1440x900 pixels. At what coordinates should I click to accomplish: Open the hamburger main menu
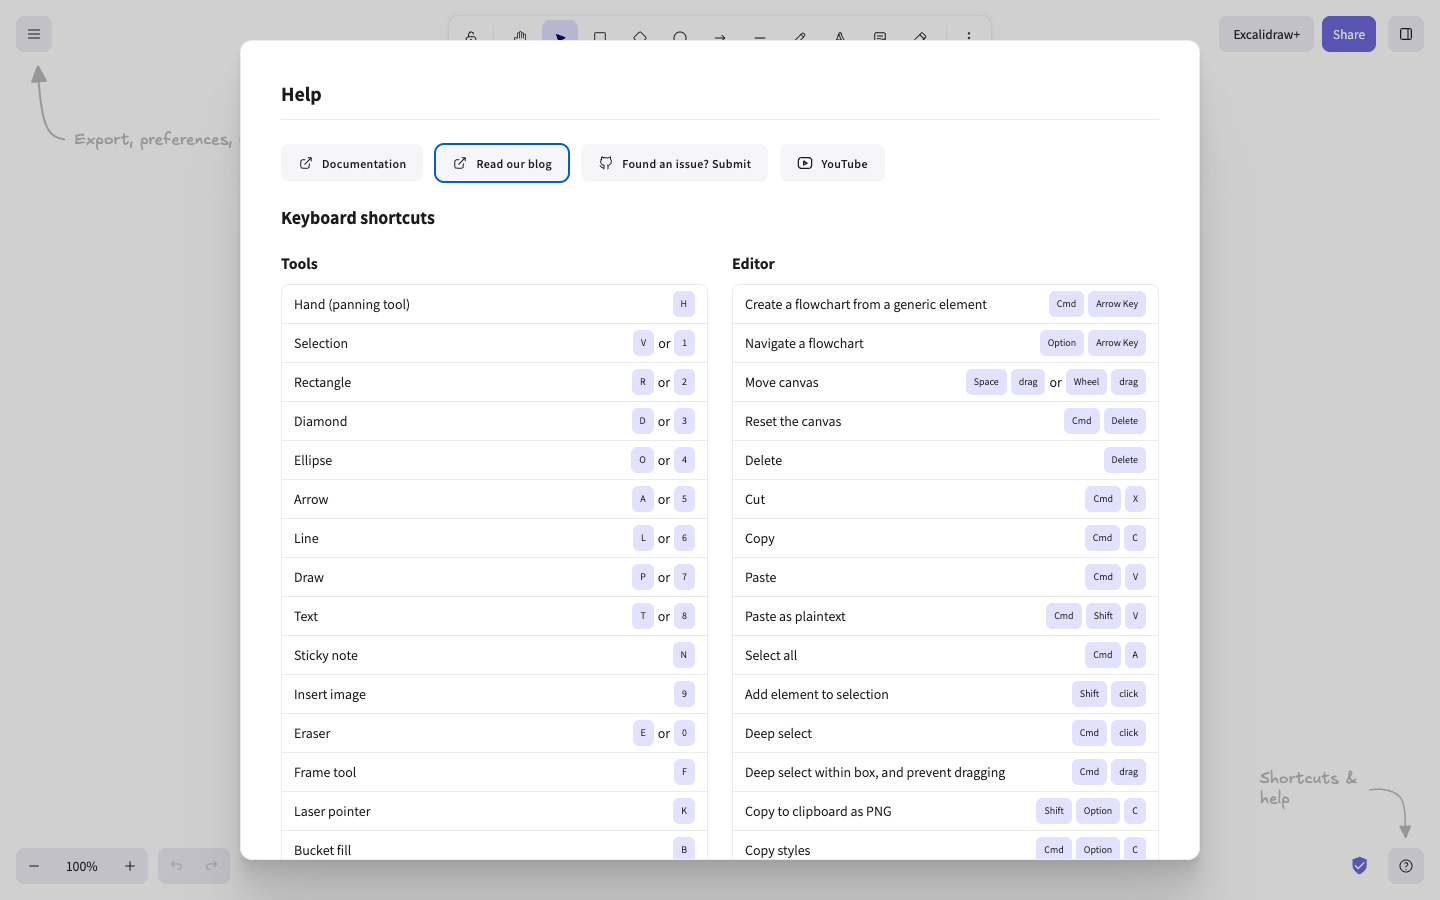34,34
